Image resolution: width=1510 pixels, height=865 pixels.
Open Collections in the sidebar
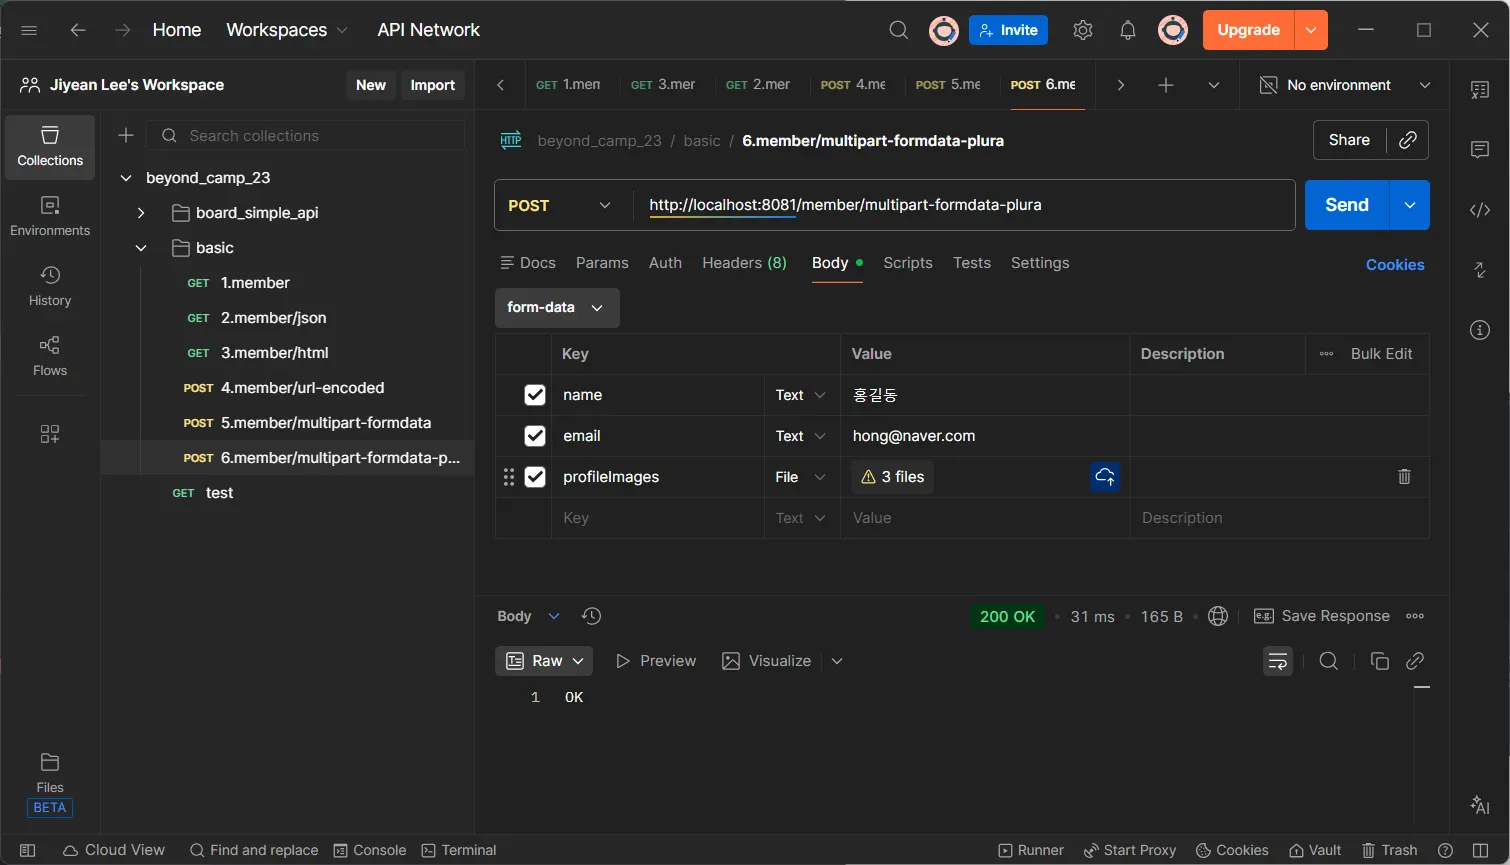50,147
